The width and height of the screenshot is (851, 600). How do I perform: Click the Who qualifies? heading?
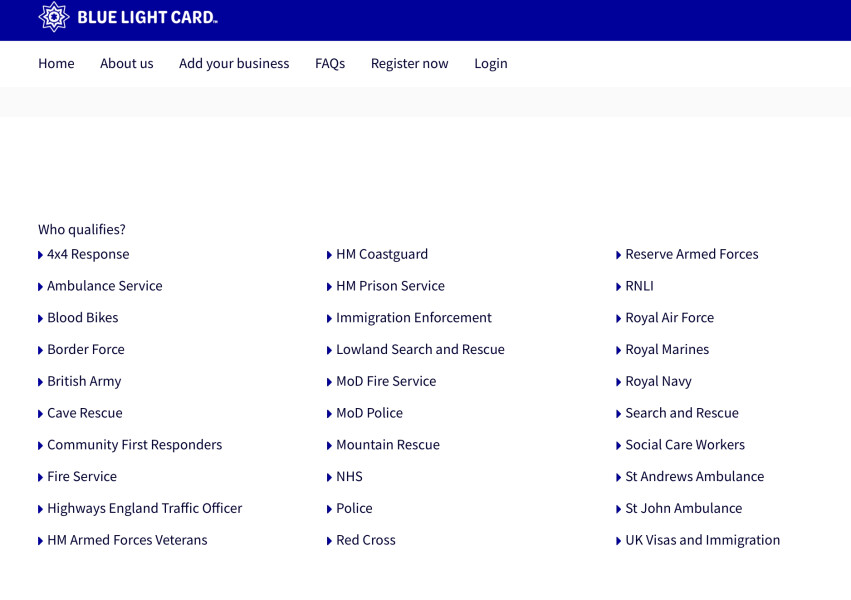click(81, 230)
